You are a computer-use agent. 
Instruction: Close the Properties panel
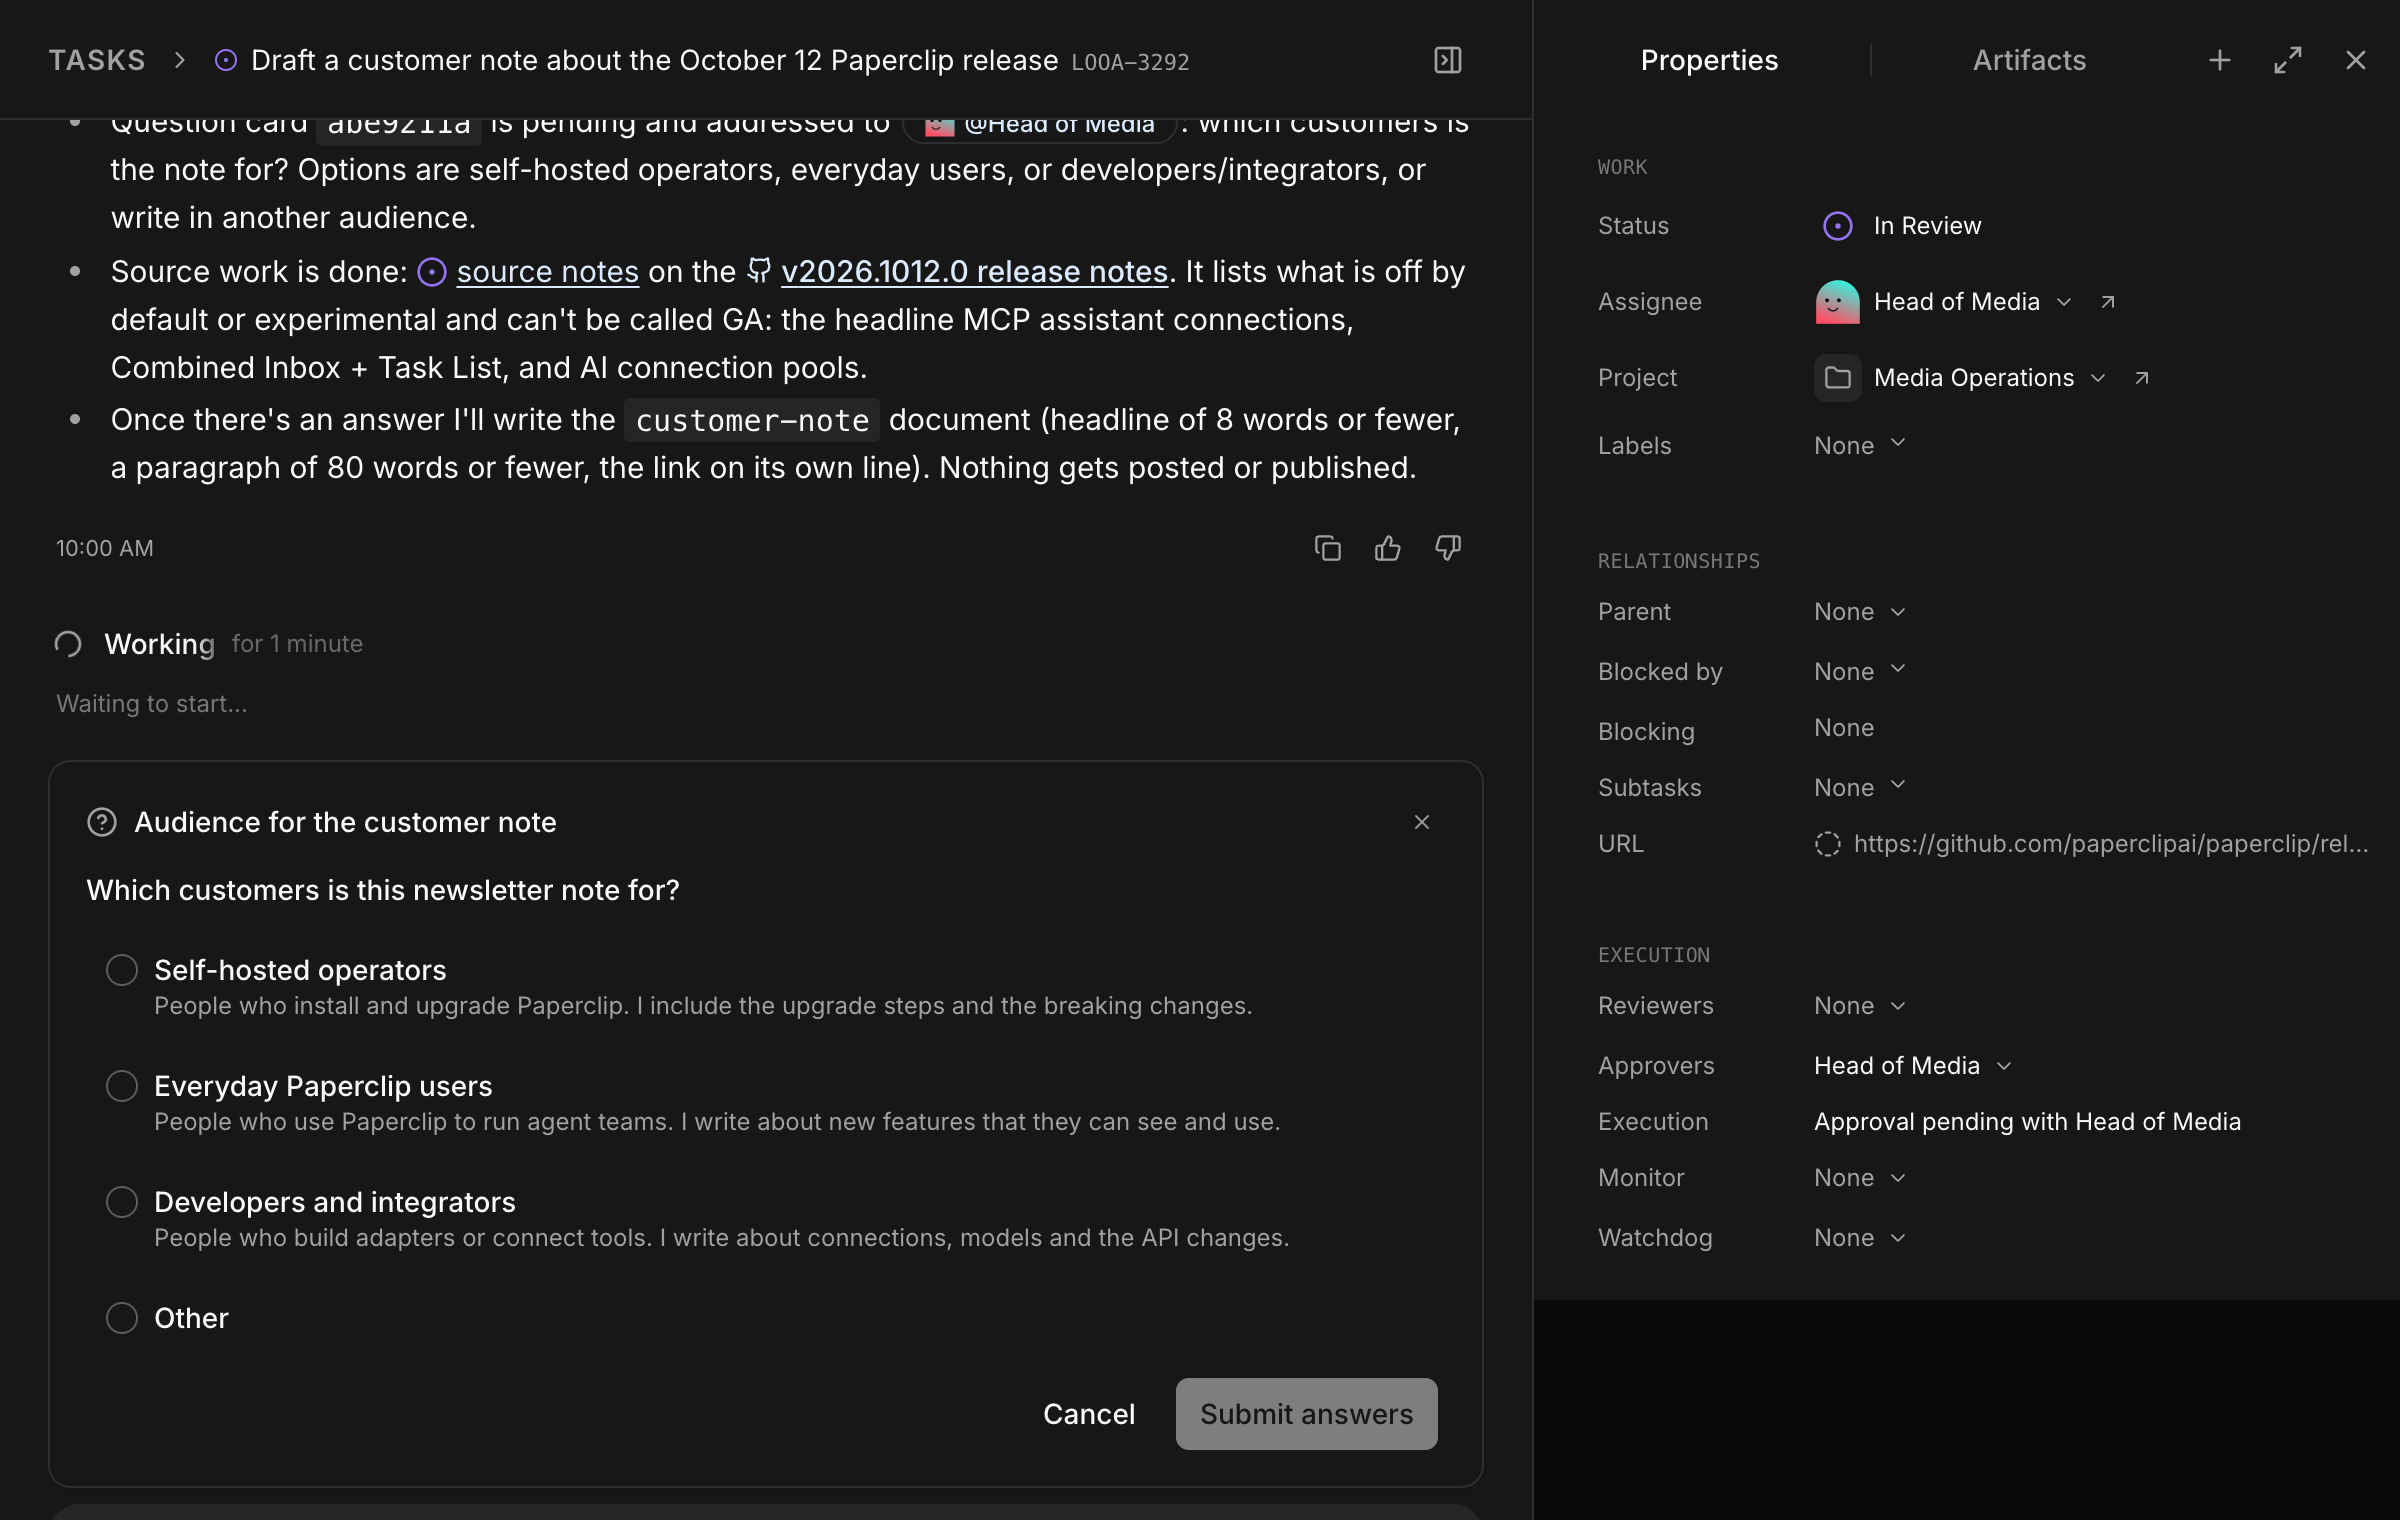[x=2355, y=60]
